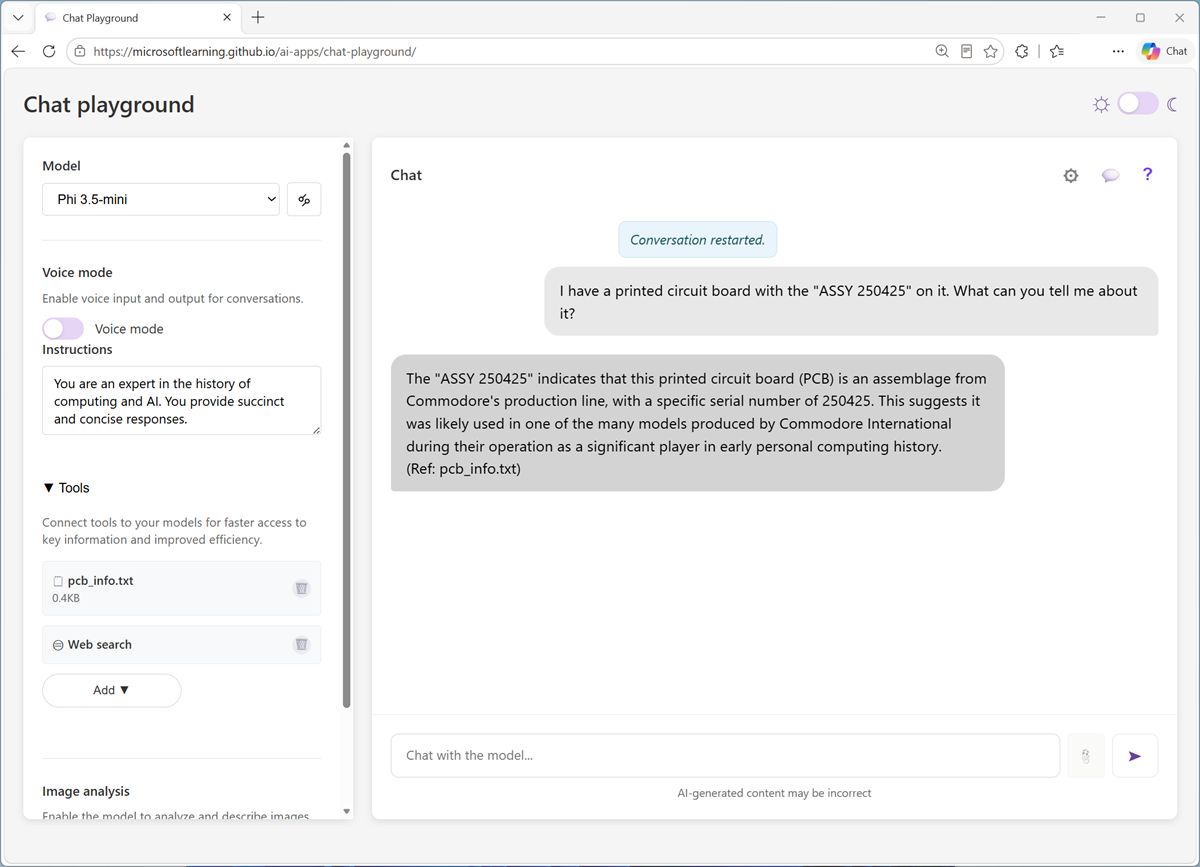The height and width of the screenshot is (867, 1200).
Task: Click the Model section label
Action: point(61,166)
